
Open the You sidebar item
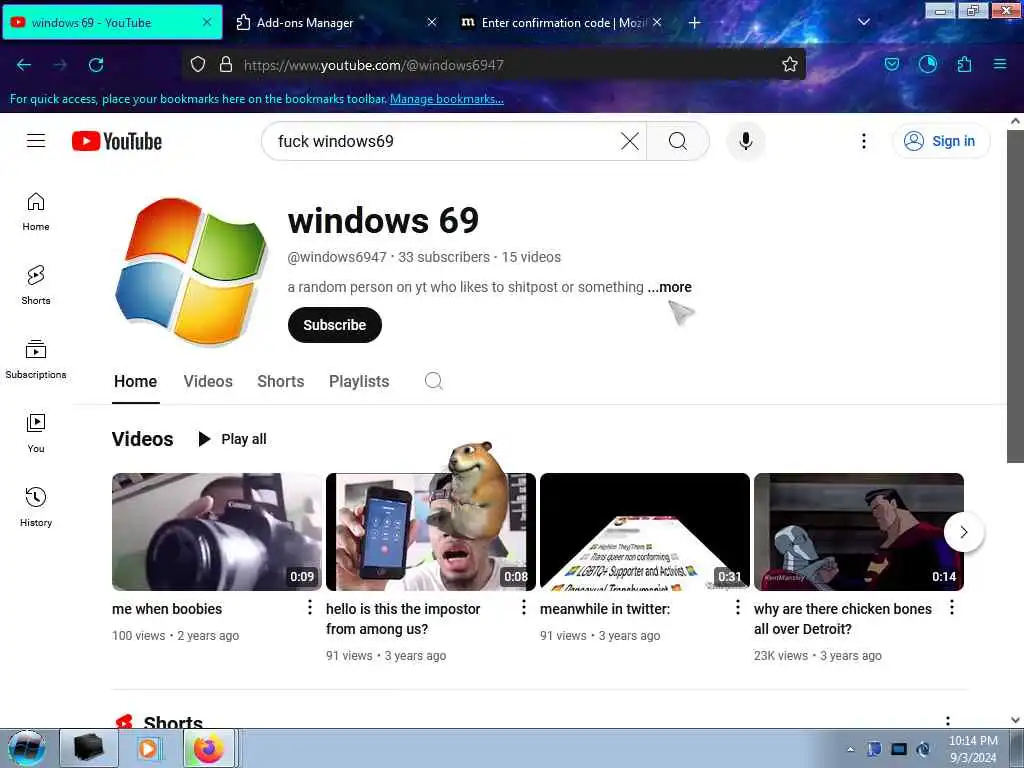pos(36,433)
